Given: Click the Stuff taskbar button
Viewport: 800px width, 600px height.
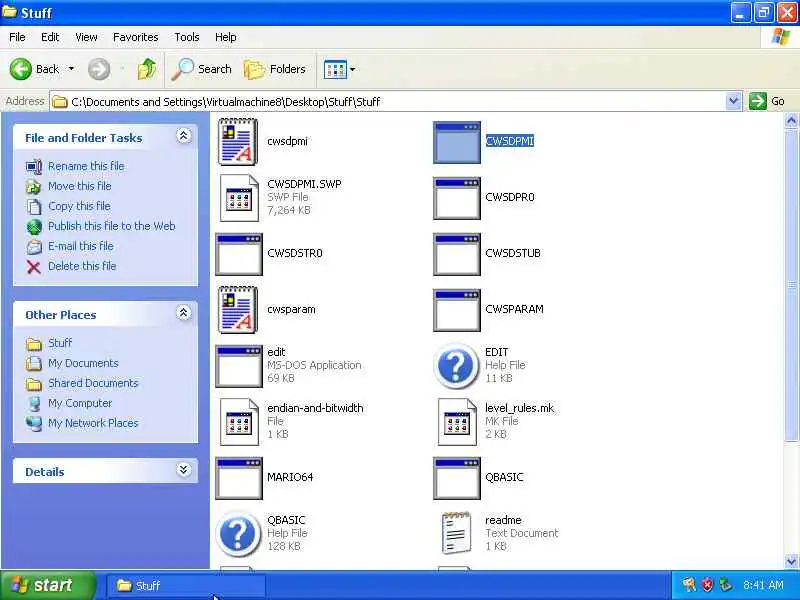Looking at the screenshot, I should pyautogui.click(x=186, y=586).
